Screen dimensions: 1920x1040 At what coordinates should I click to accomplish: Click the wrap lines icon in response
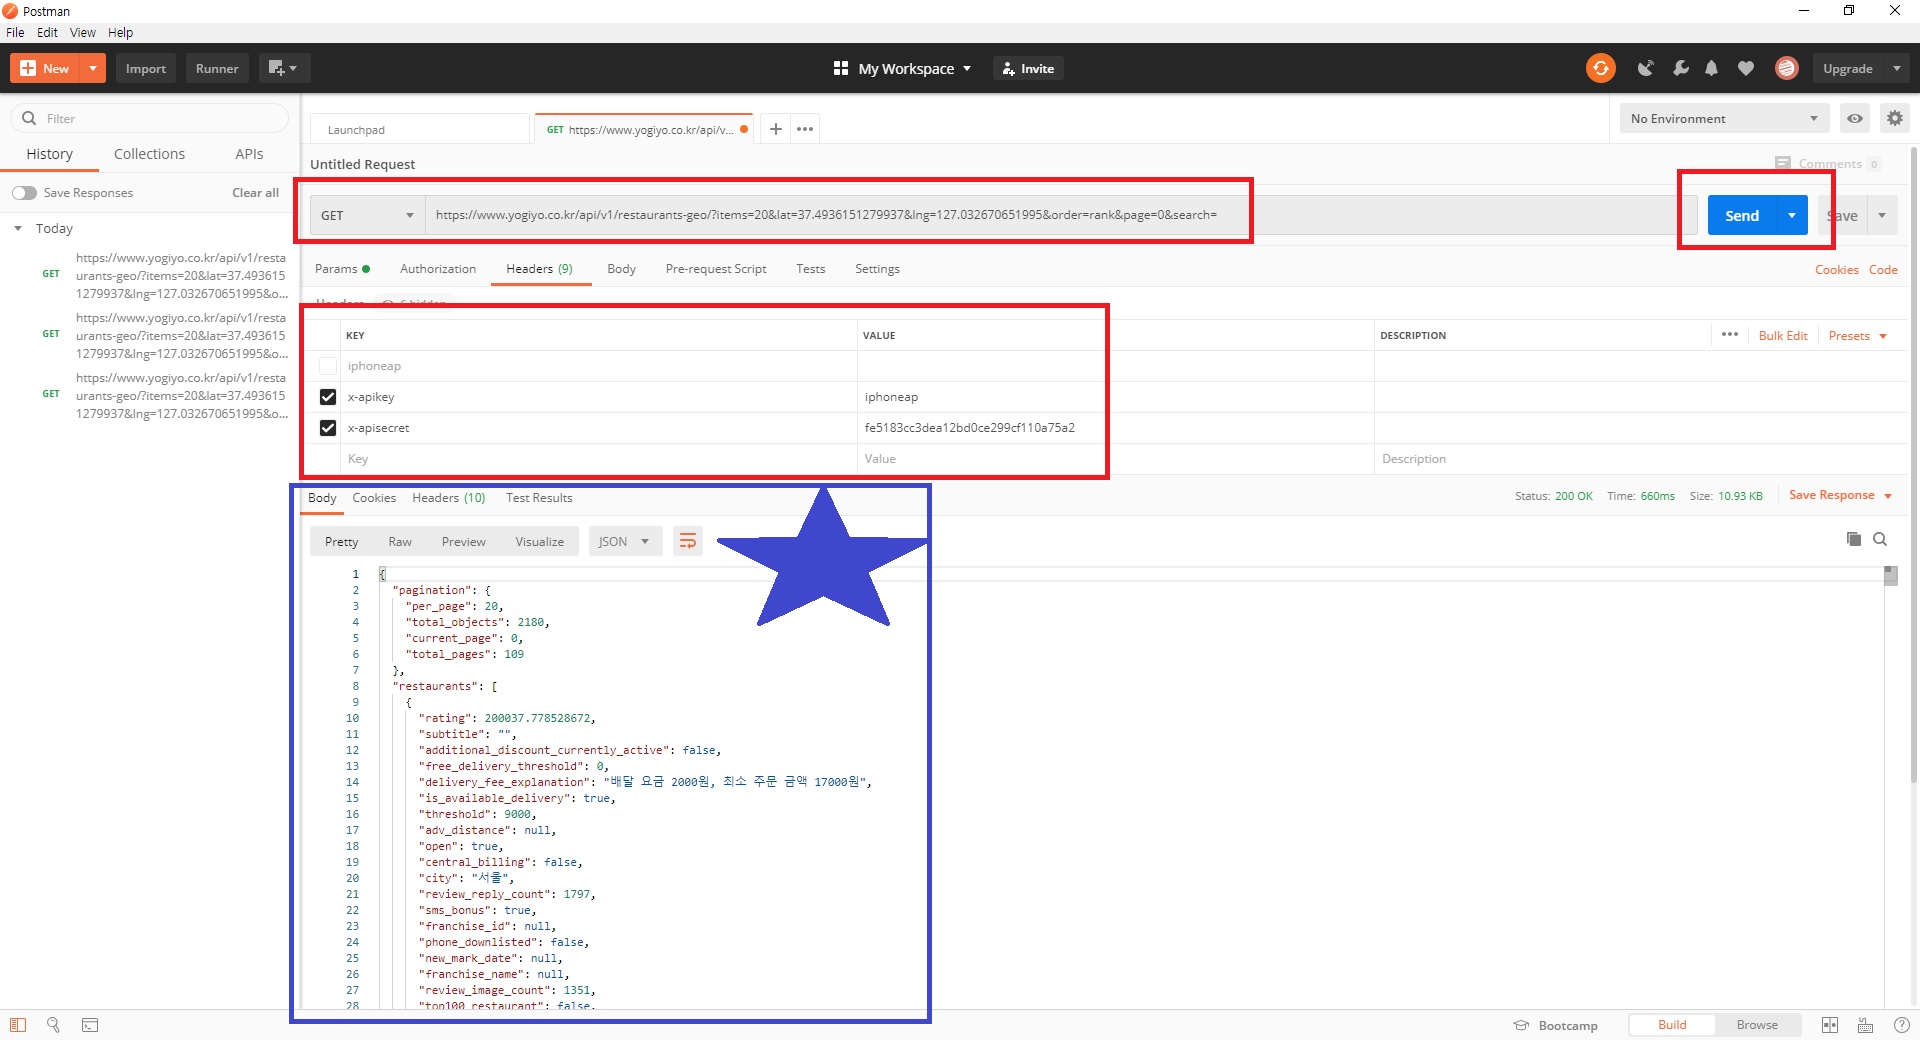click(688, 541)
